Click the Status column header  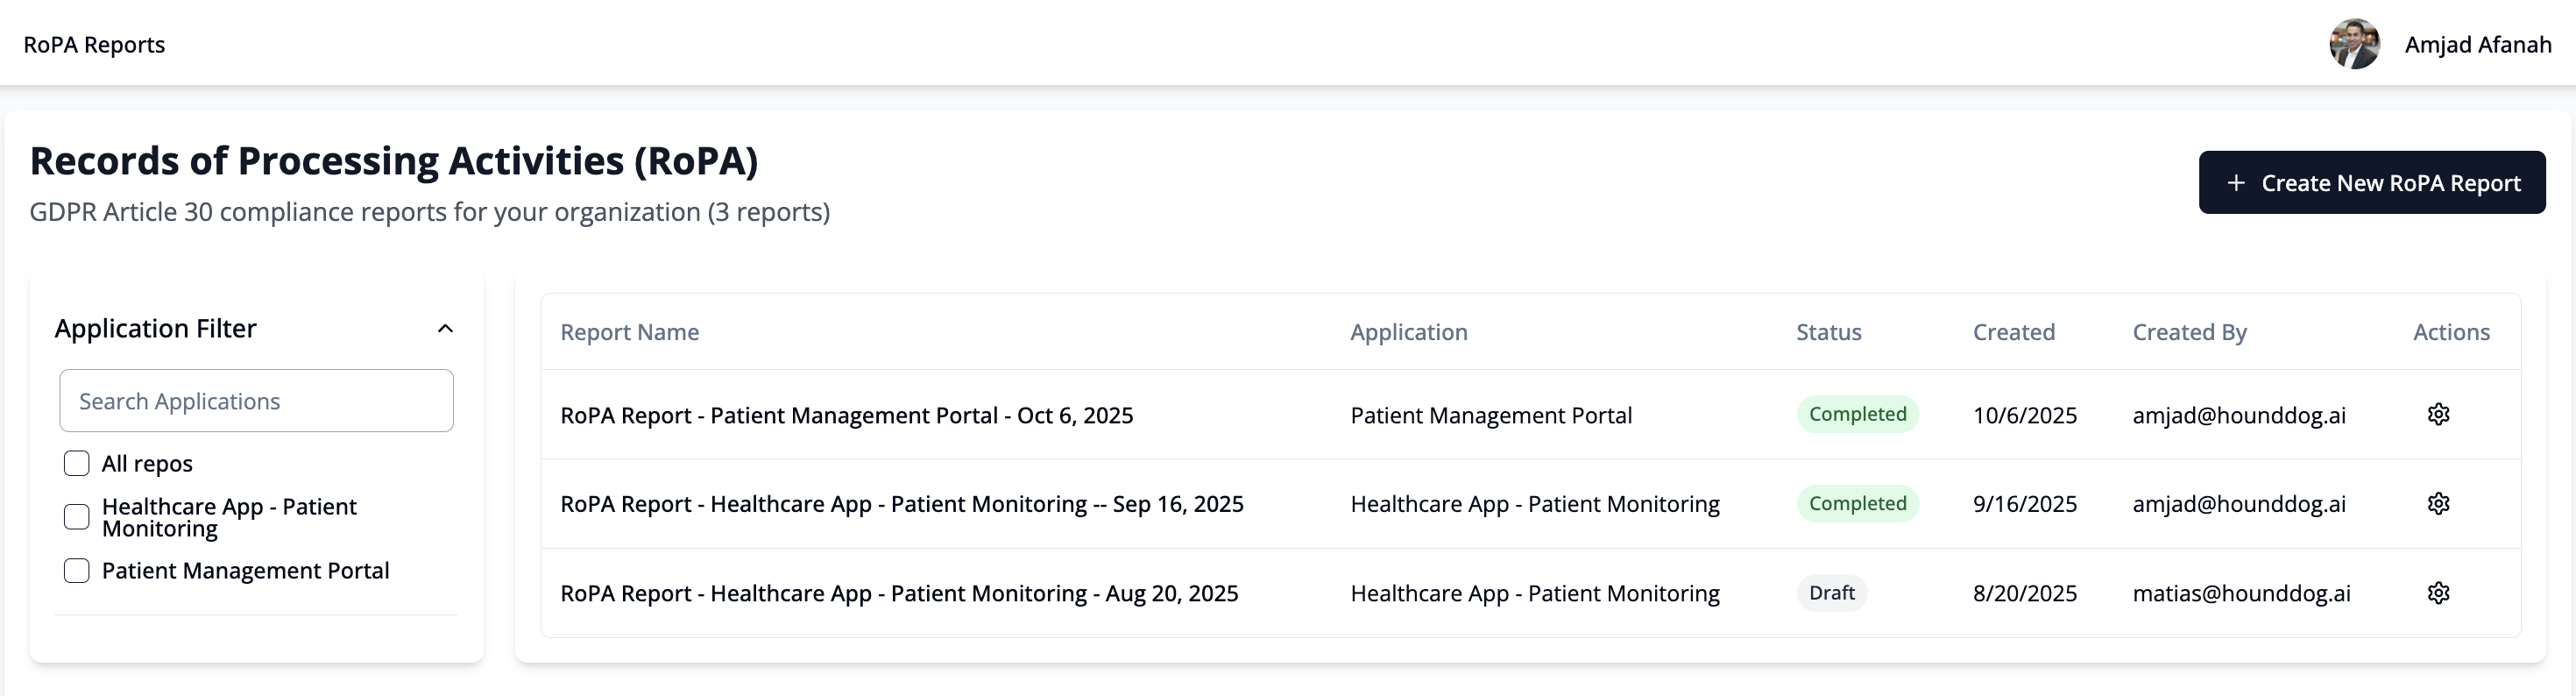[1828, 332]
